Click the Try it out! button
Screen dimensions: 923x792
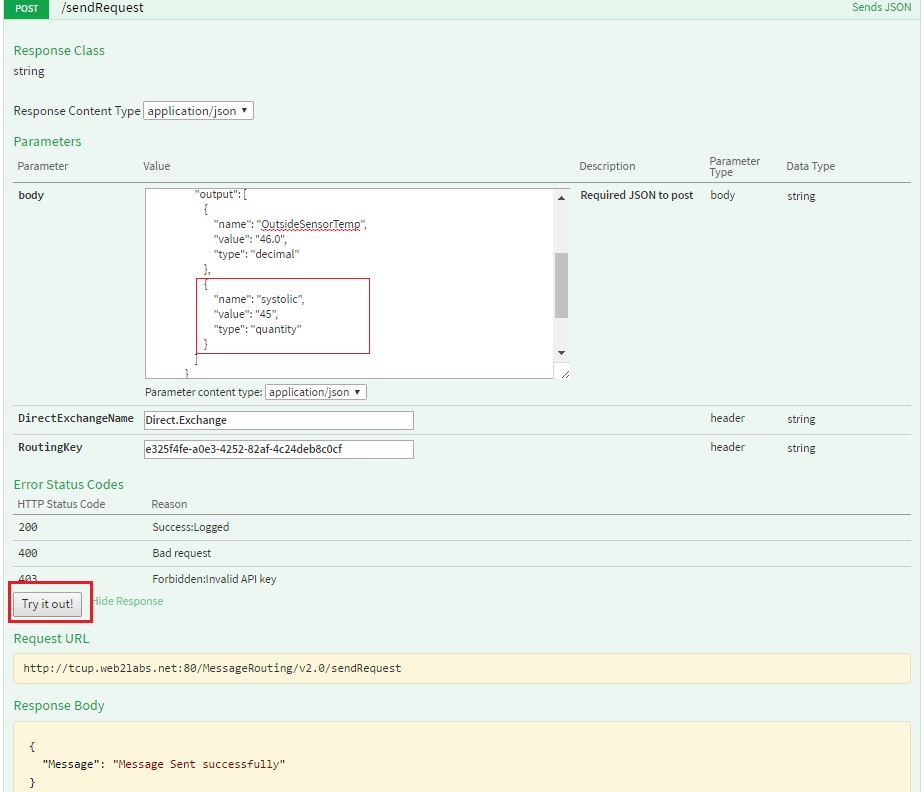pos(48,604)
